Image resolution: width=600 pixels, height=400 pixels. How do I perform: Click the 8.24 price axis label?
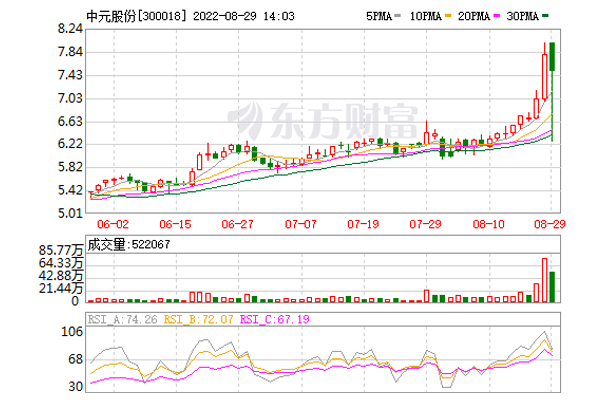coord(68,30)
